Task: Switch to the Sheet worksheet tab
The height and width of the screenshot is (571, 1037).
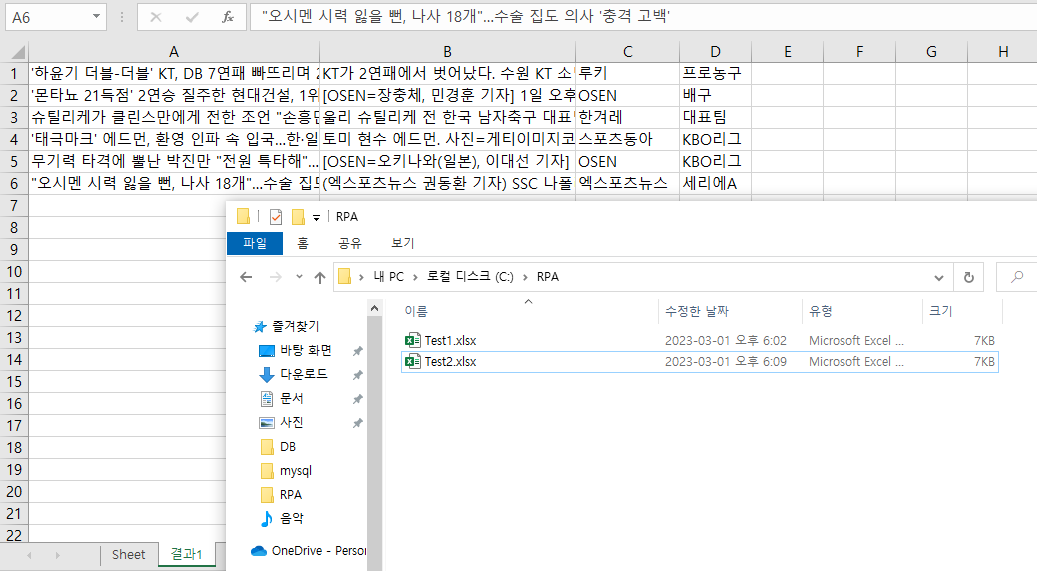Action: [128, 554]
